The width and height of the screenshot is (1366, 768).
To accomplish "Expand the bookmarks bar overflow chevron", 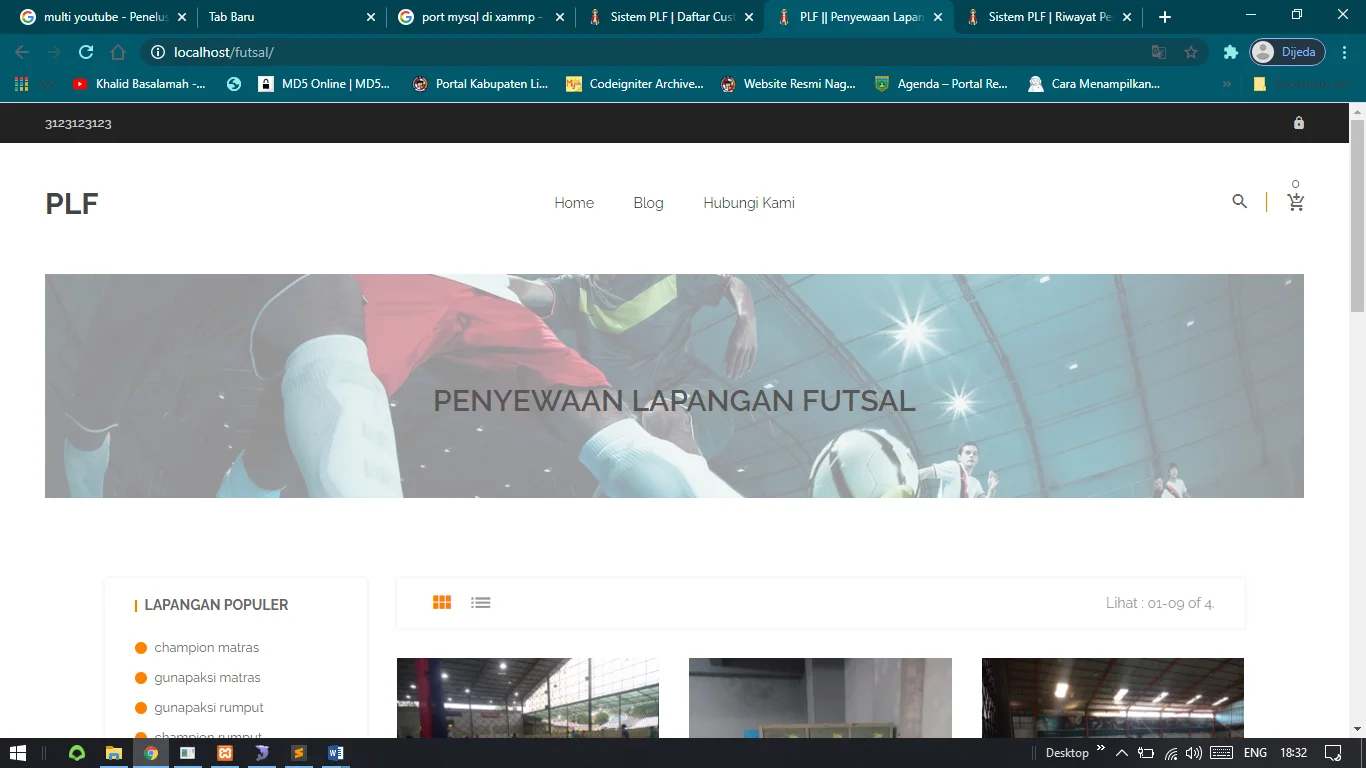I will click(x=1227, y=84).
